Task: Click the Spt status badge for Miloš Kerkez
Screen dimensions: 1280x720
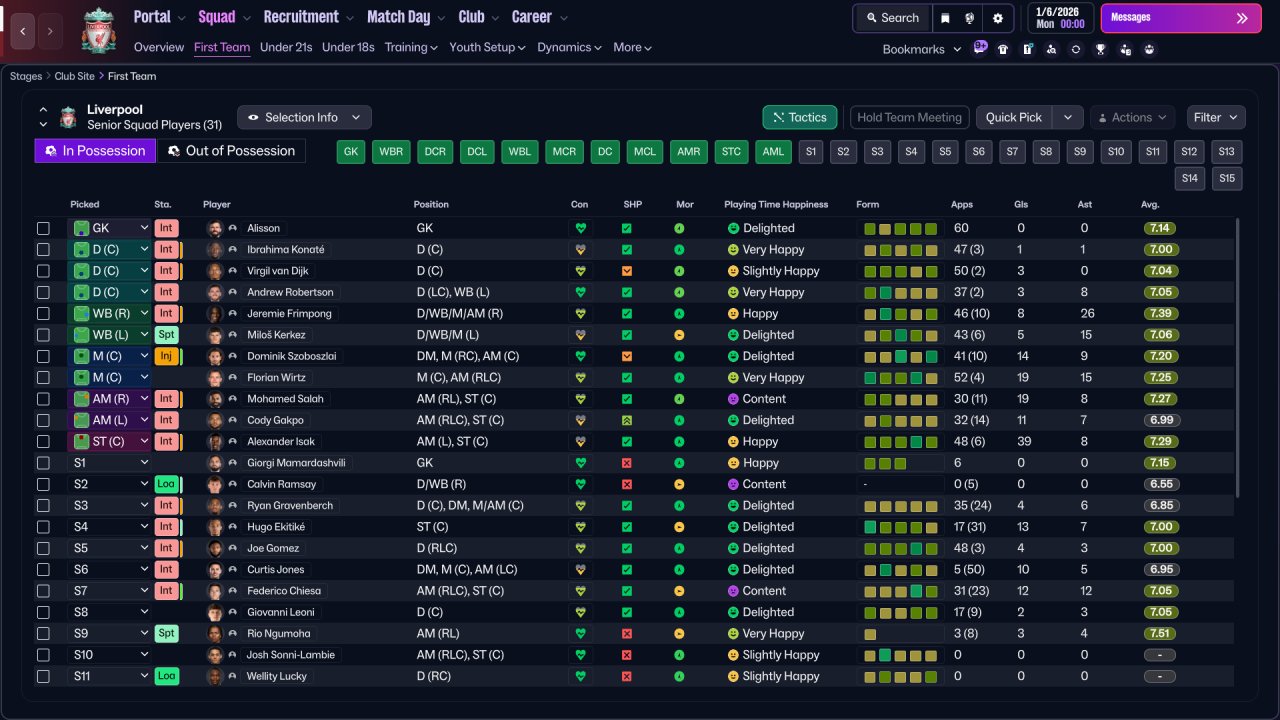Action: [x=166, y=335]
